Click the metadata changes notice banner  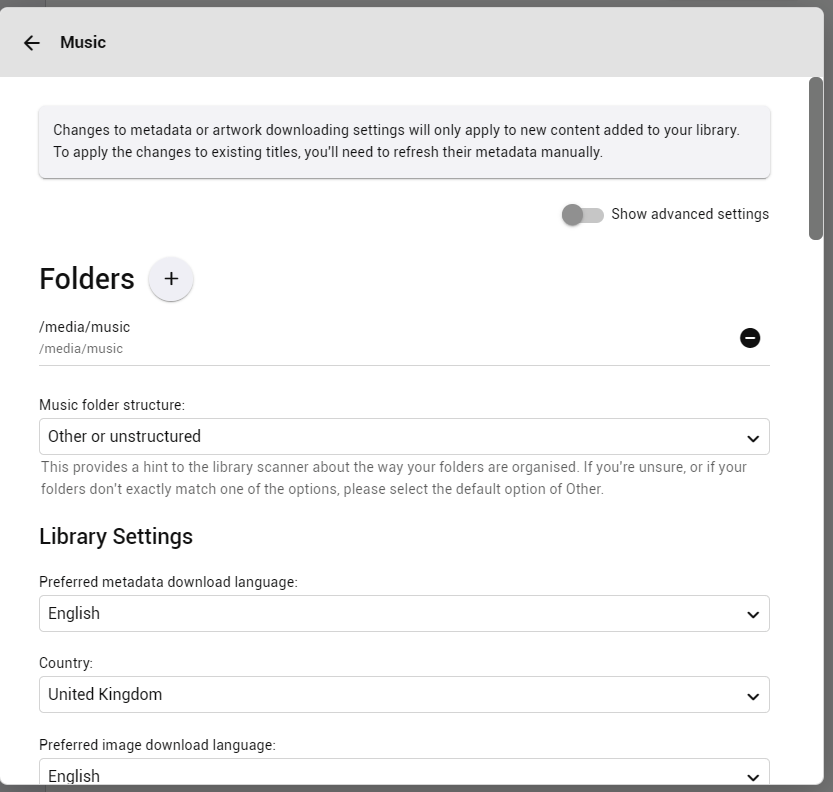pos(404,142)
